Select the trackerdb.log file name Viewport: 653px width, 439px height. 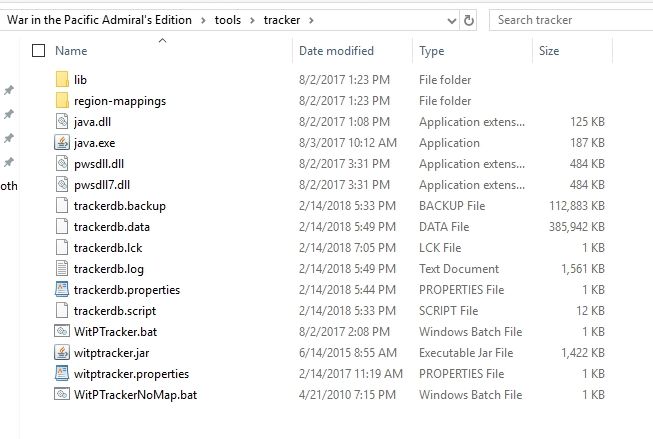coord(109,269)
